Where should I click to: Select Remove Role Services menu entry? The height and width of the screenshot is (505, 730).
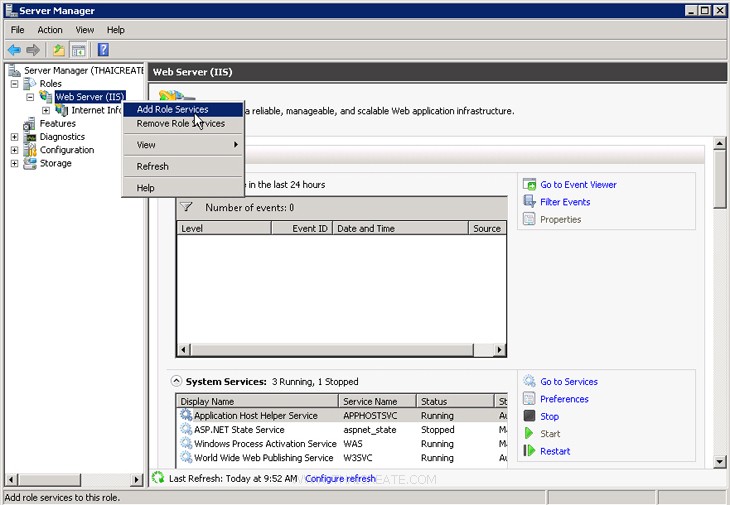[180, 124]
